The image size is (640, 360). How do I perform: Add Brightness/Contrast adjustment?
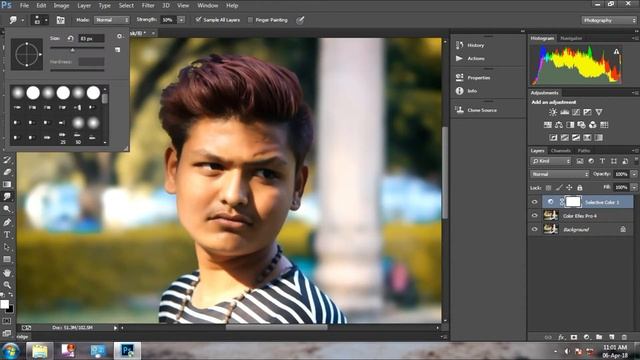[x=553, y=112]
